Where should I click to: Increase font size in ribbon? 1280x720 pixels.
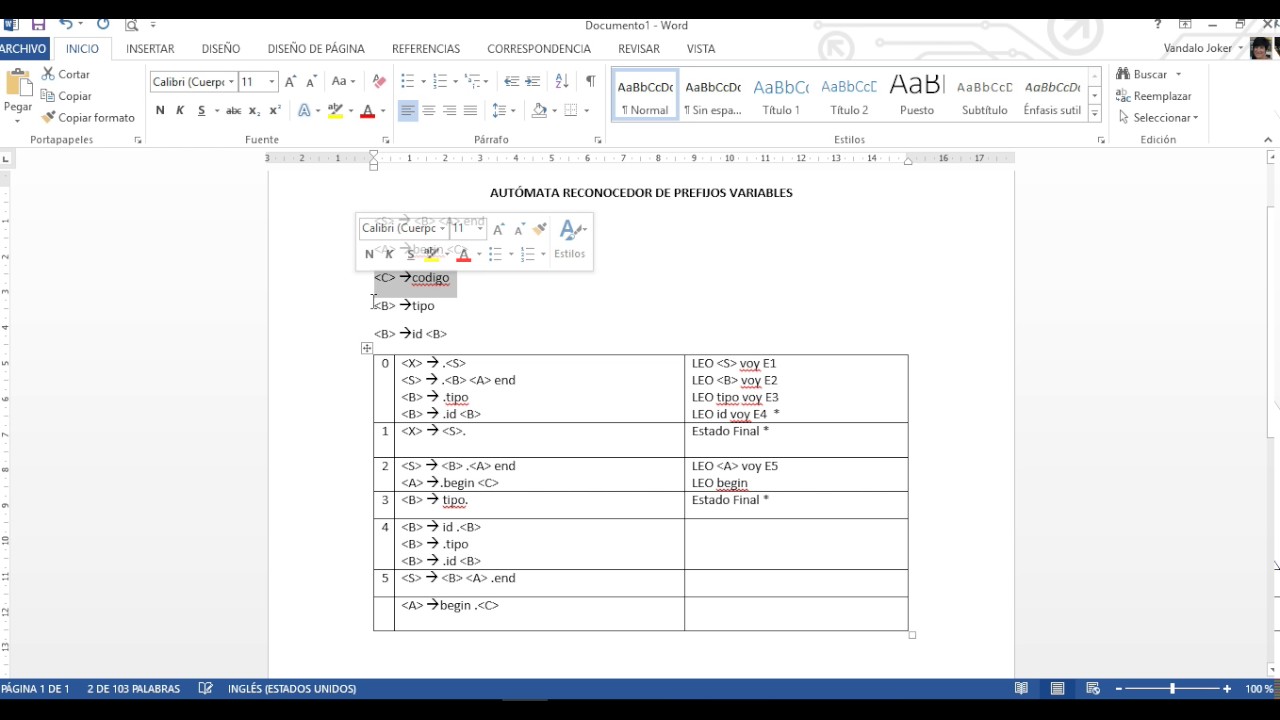290,81
